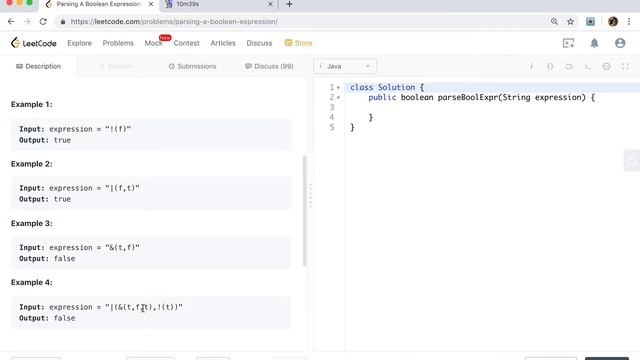This screenshot has height=360, width=640.
Task: Click the panel splitter handle
Action: coord(310,195)
